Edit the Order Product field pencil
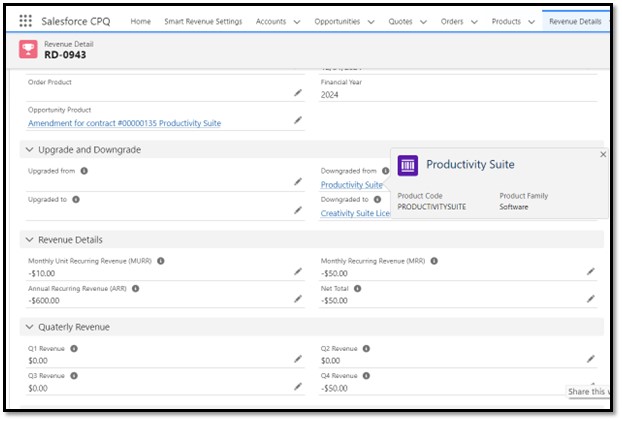Screen dimensions: 622x421 pos(298,93)
